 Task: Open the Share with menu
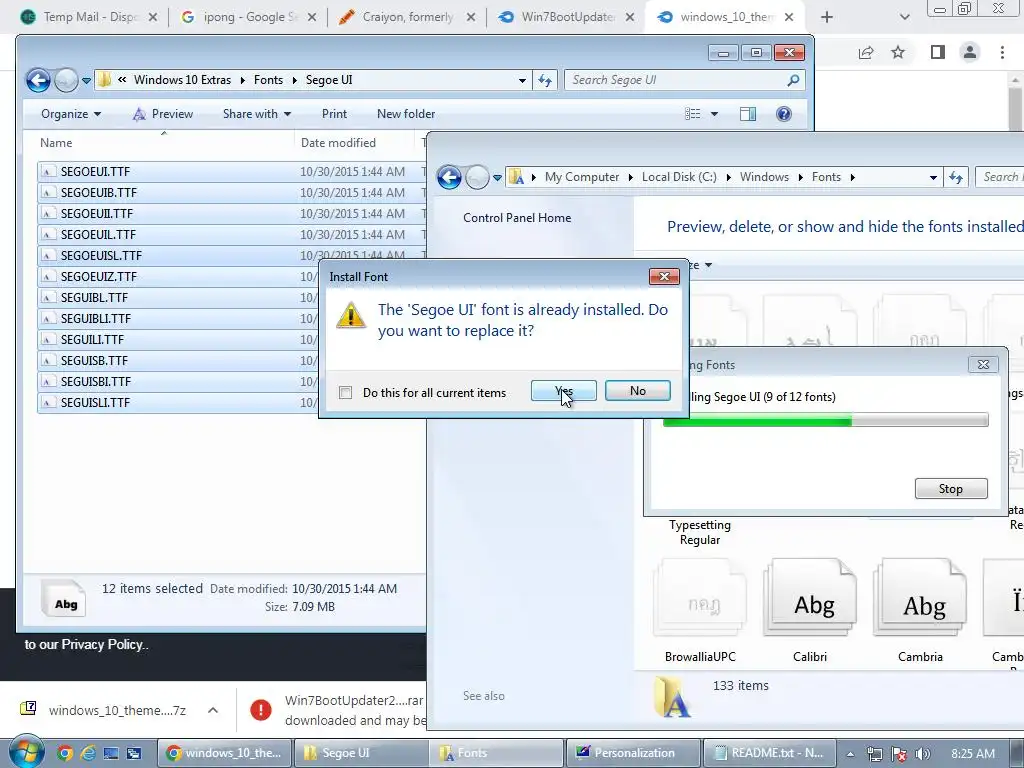[257, 114]
